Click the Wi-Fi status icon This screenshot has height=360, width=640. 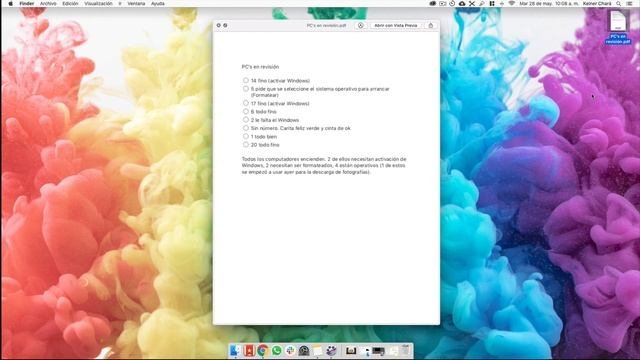511,4
